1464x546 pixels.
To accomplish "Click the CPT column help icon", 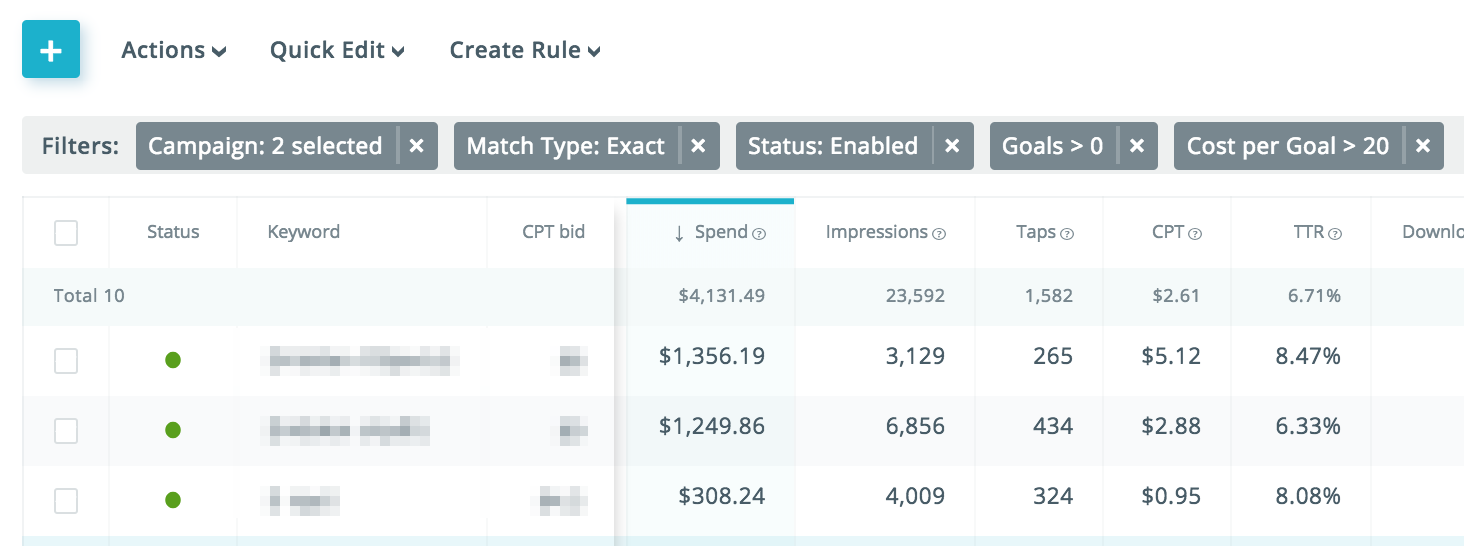I will click(x=1195, y=234).
